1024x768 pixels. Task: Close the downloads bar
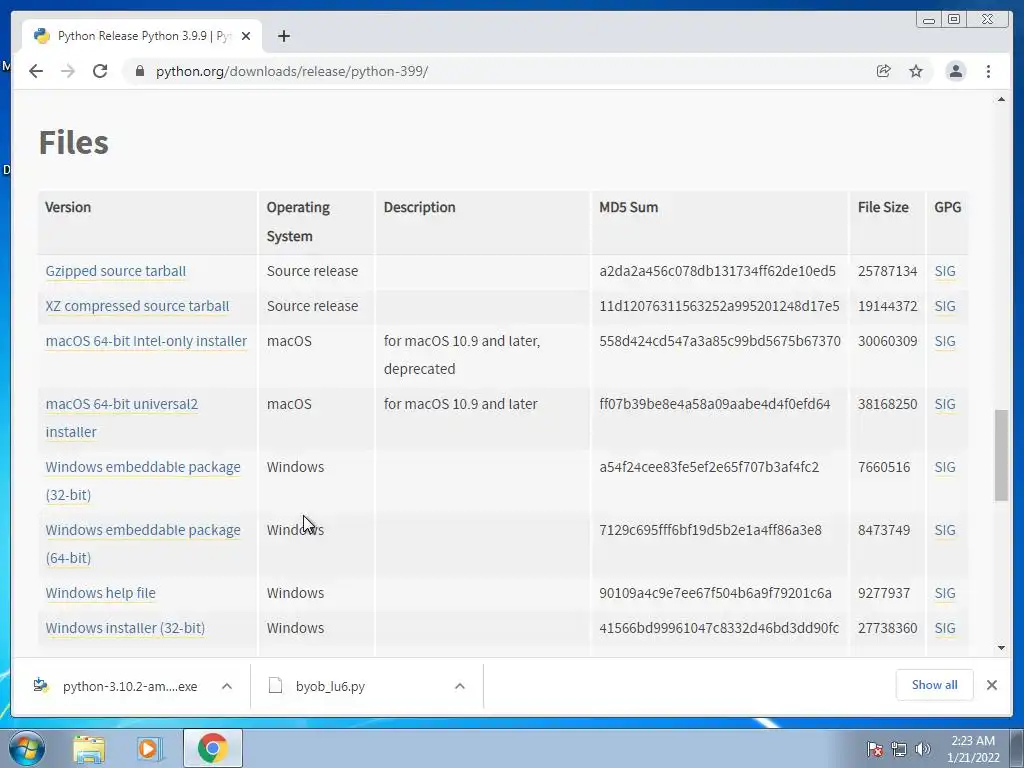(991, 685)
